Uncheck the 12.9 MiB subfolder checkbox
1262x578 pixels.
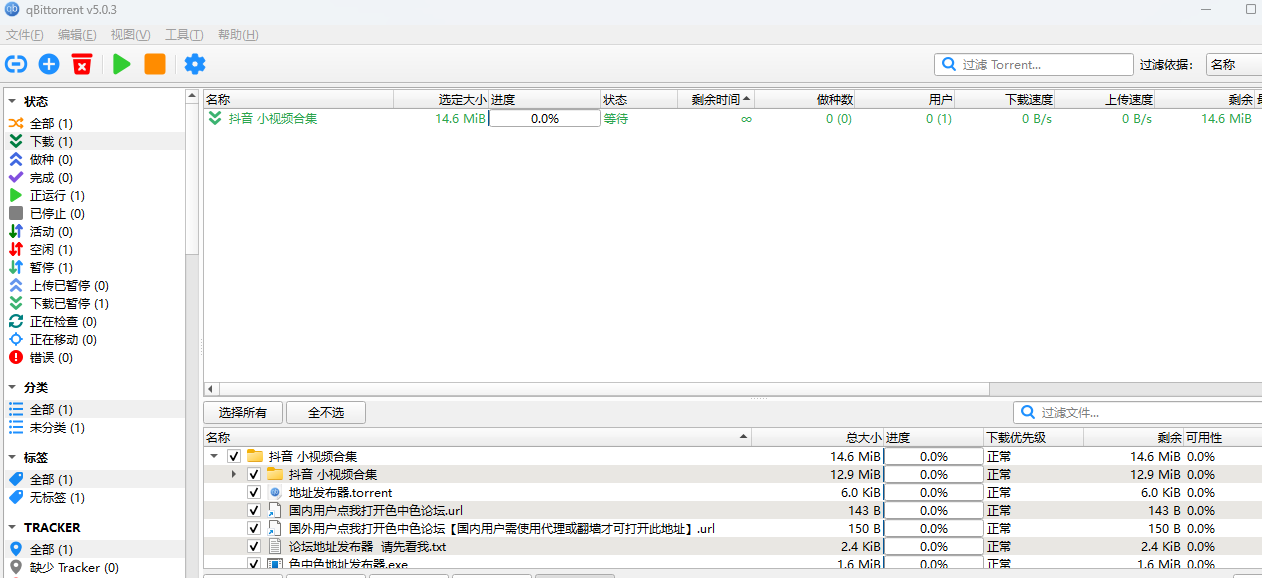click(254, 474)
